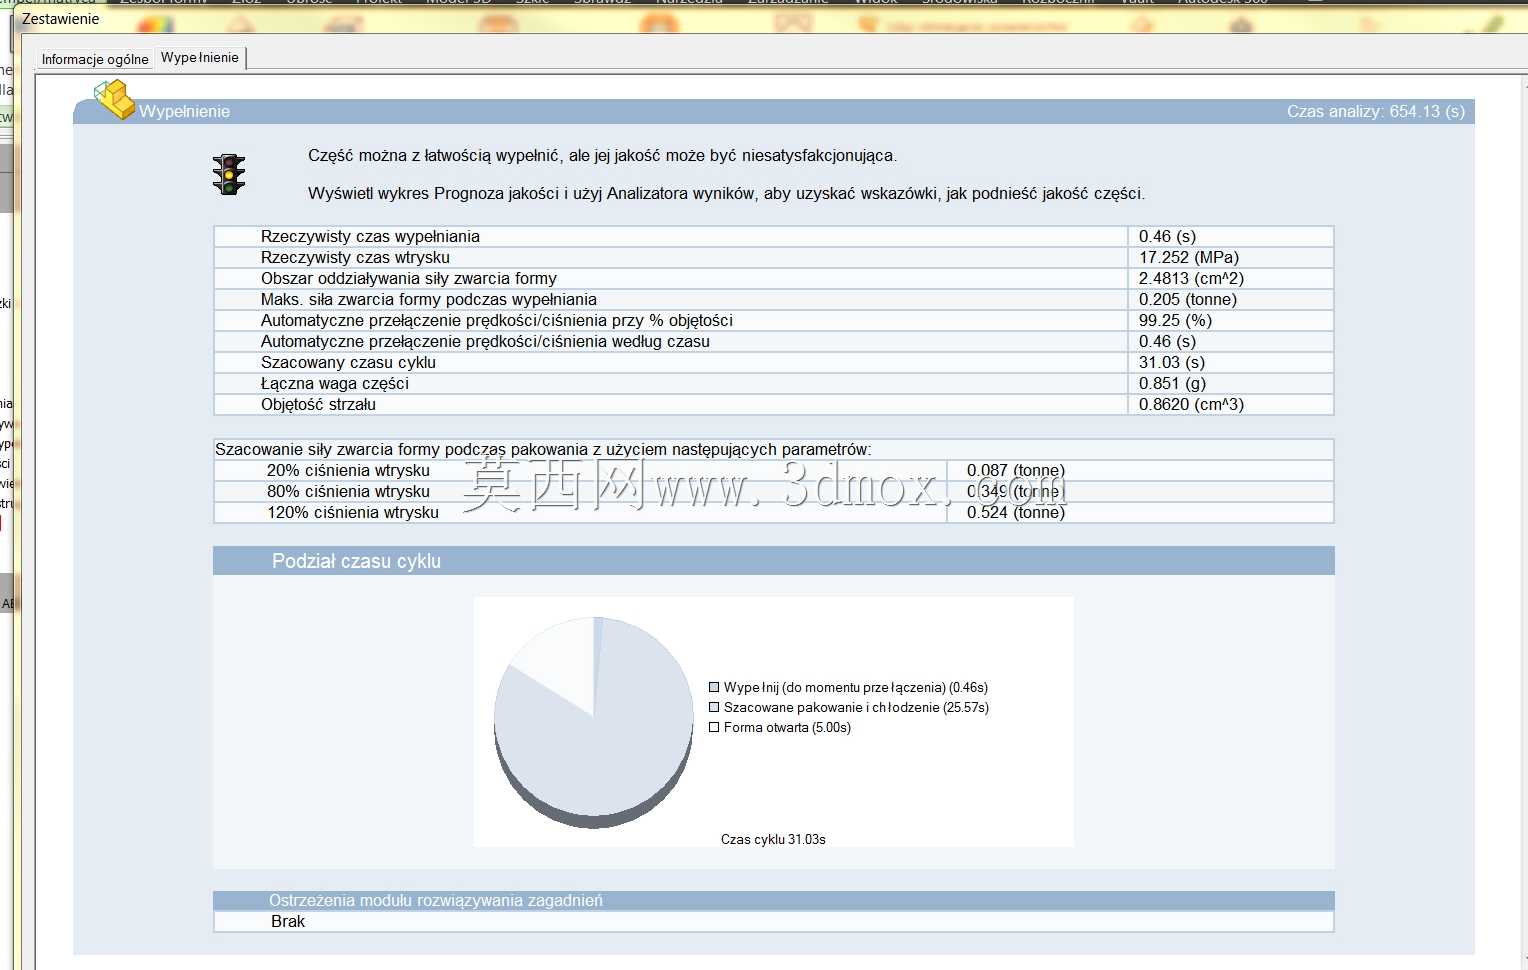Click the yellow cube Wypełnienie header icon
The image size is (1528, 970).
(114, 99)
